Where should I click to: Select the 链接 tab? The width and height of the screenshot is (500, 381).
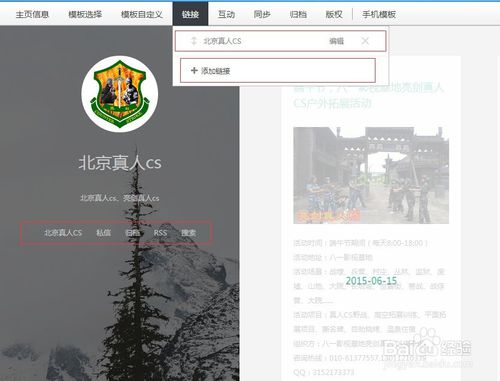point(190,14)
